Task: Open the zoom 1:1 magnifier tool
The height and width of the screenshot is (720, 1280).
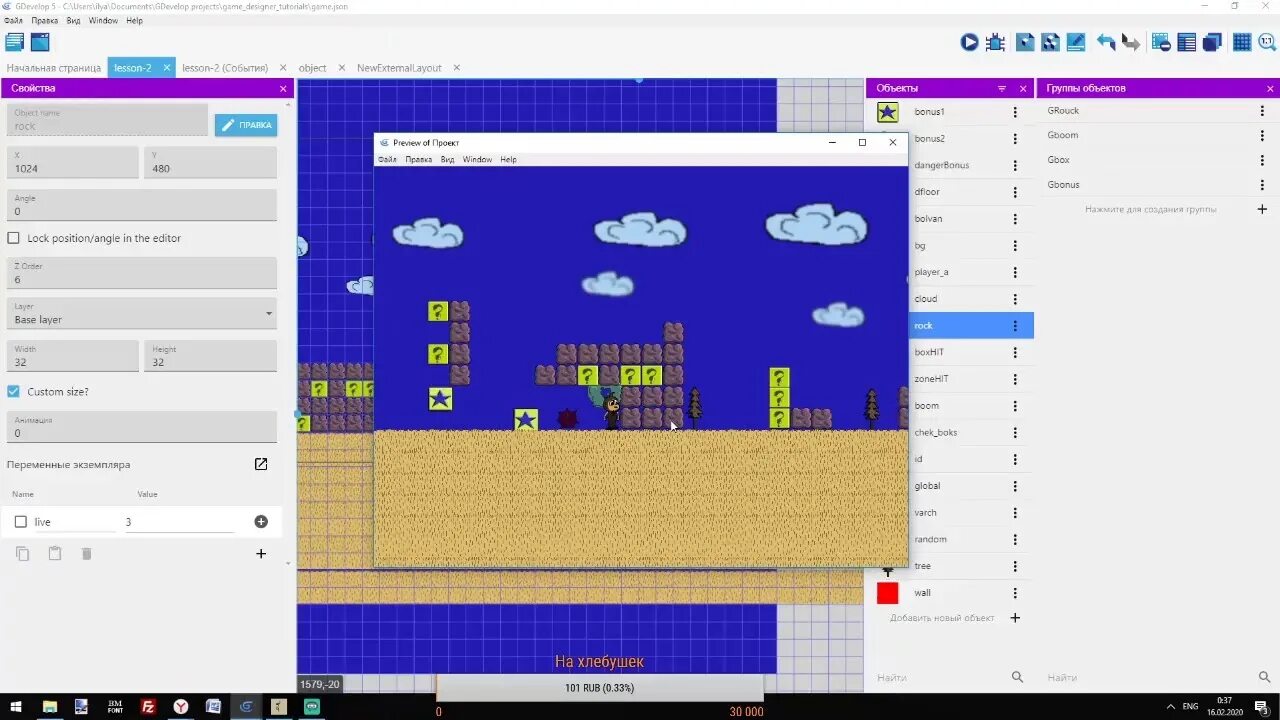Action: click(1267, 42)
